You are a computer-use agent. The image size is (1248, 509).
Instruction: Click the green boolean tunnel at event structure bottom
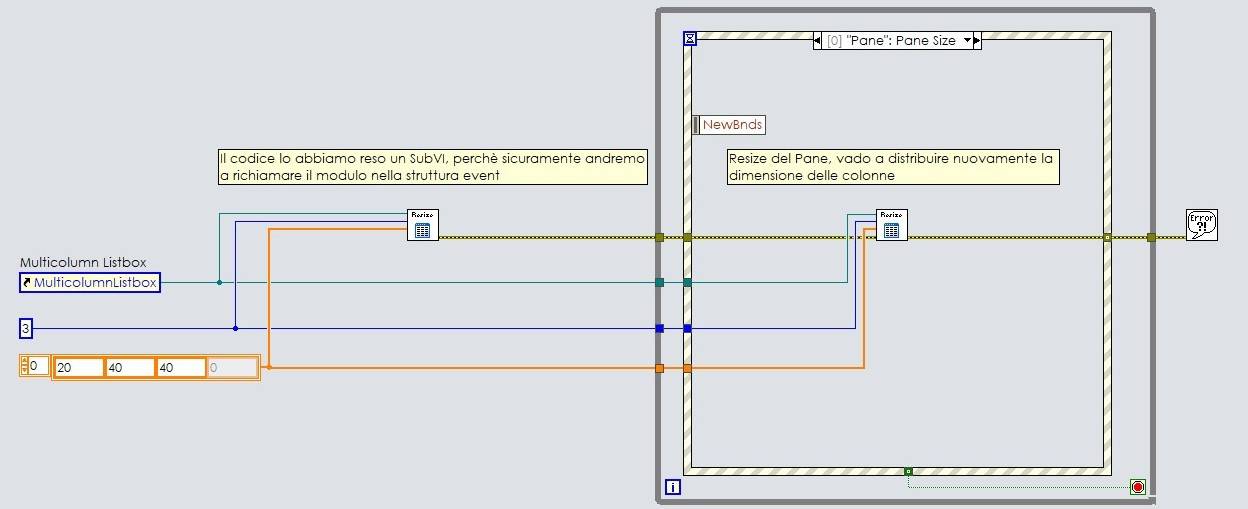908,470
